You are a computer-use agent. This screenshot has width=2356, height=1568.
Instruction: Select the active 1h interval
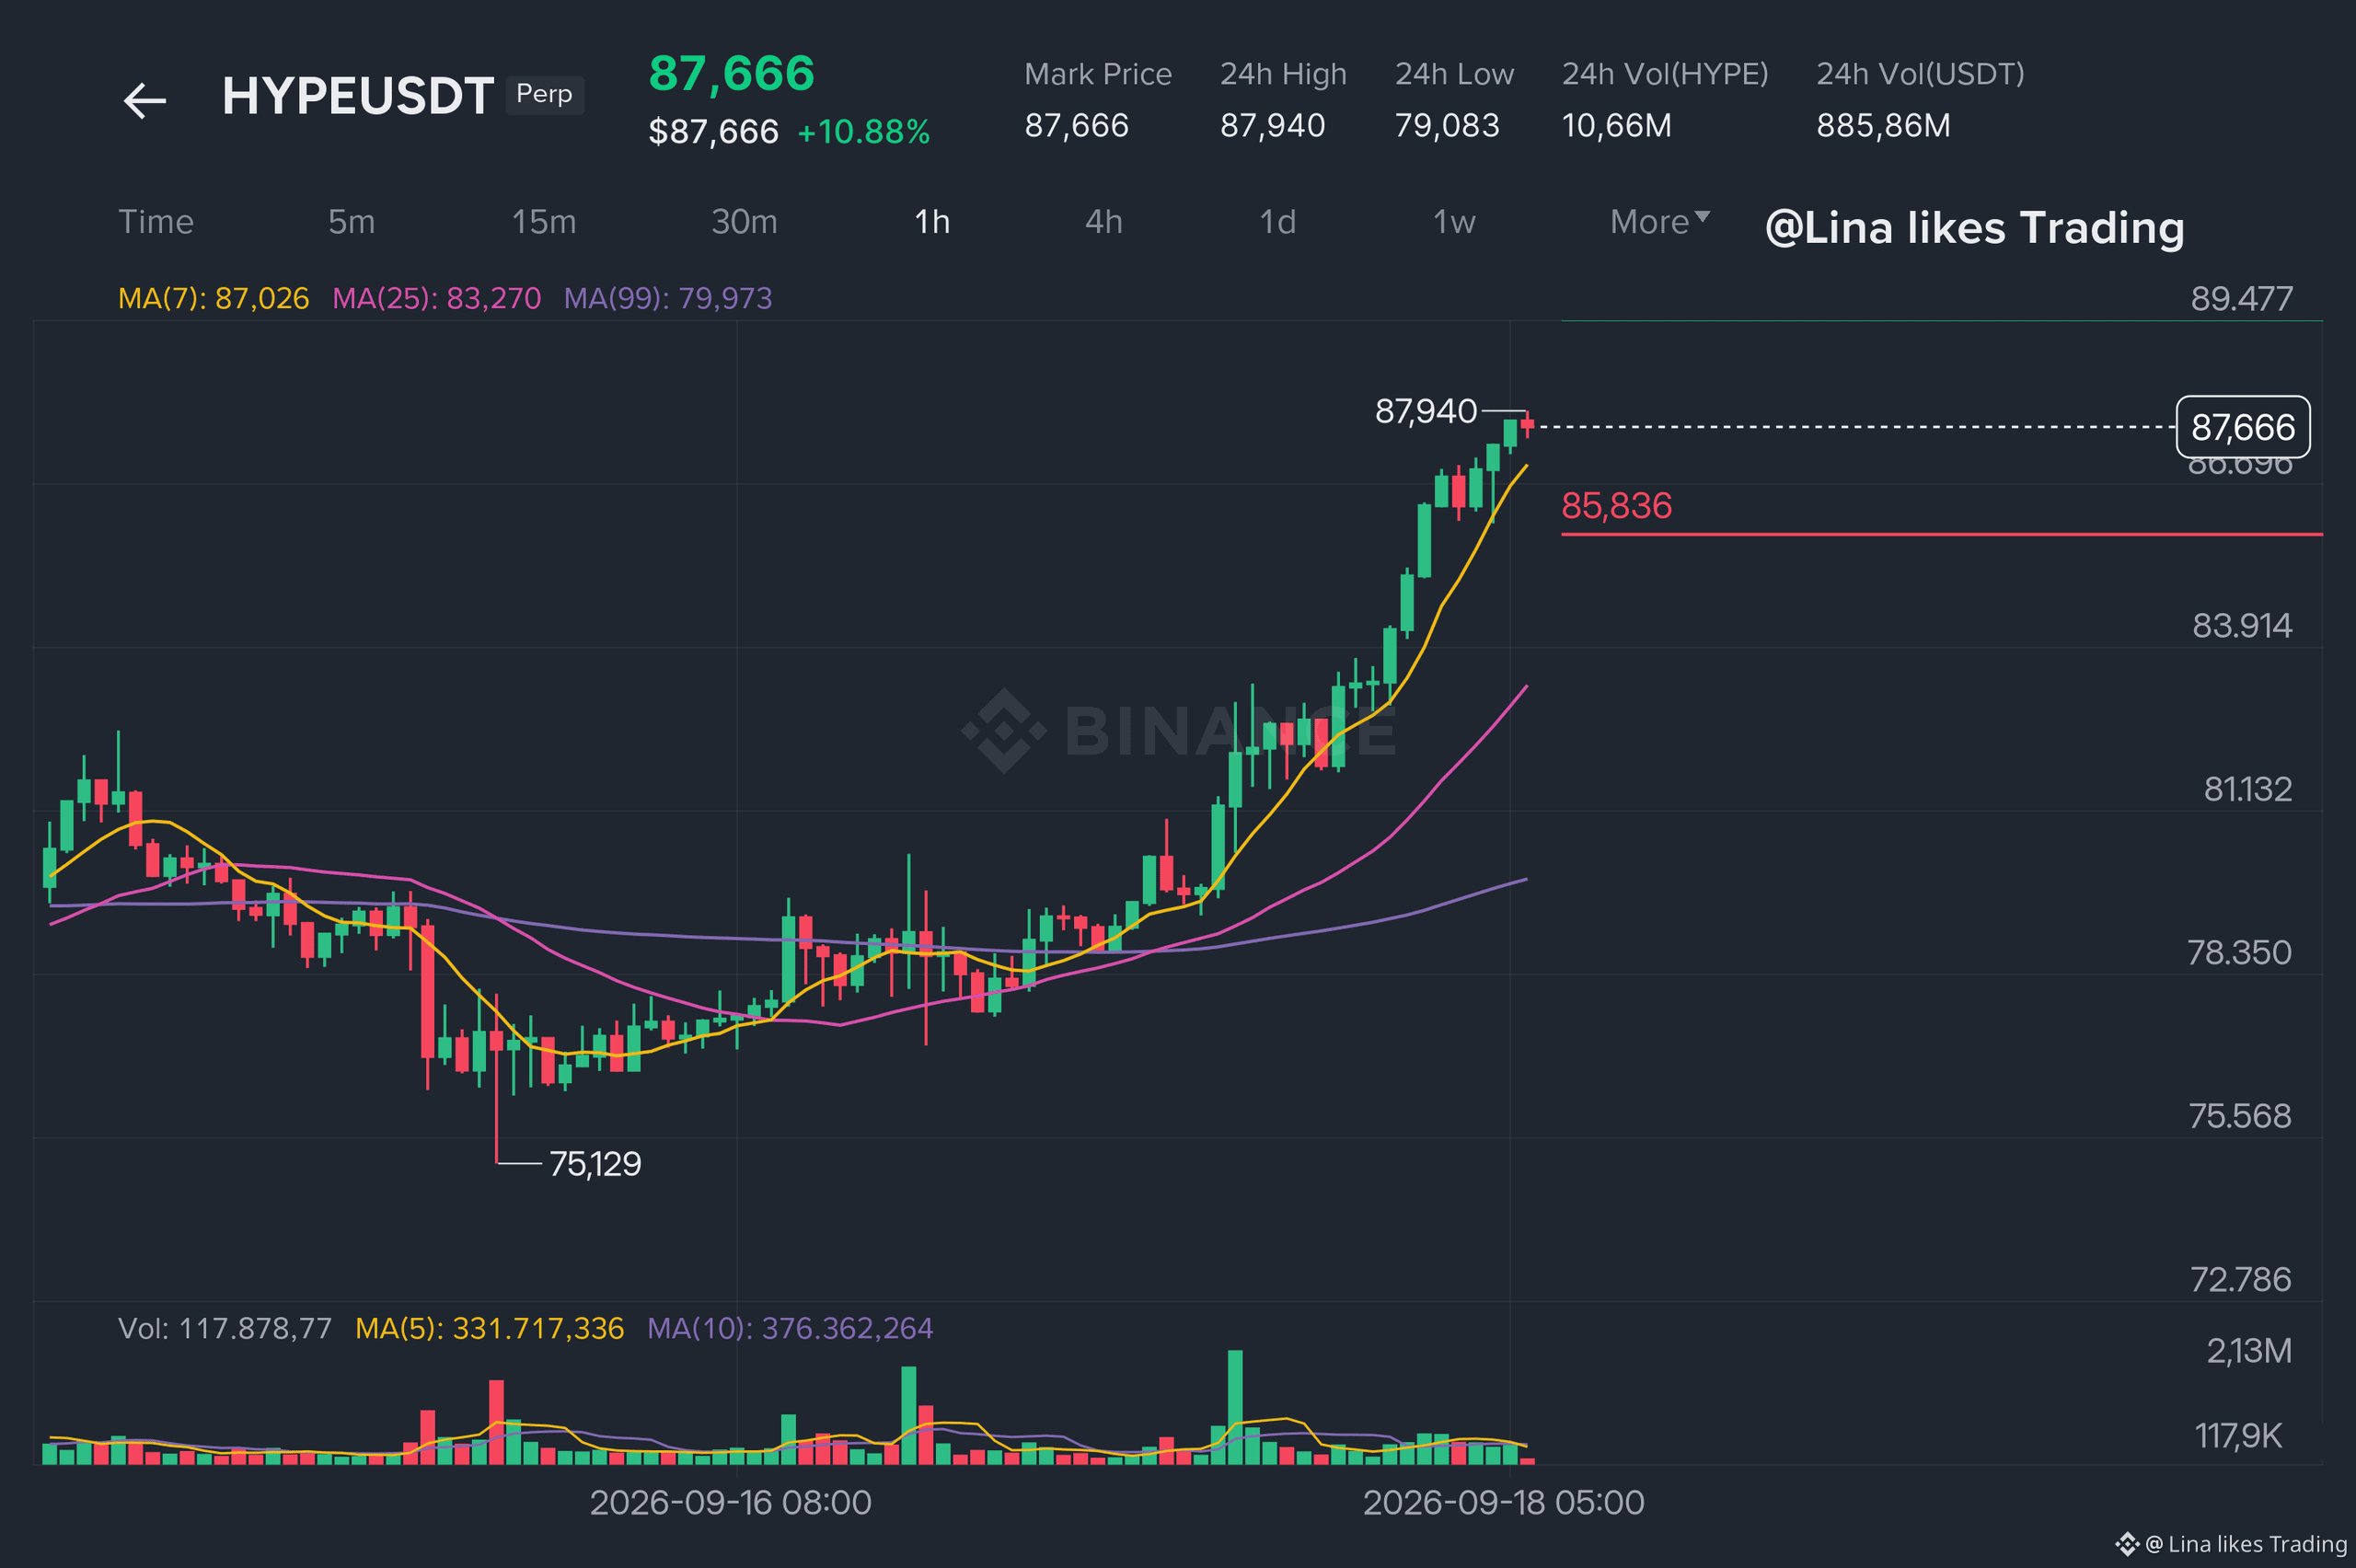[x=932, y=222]
